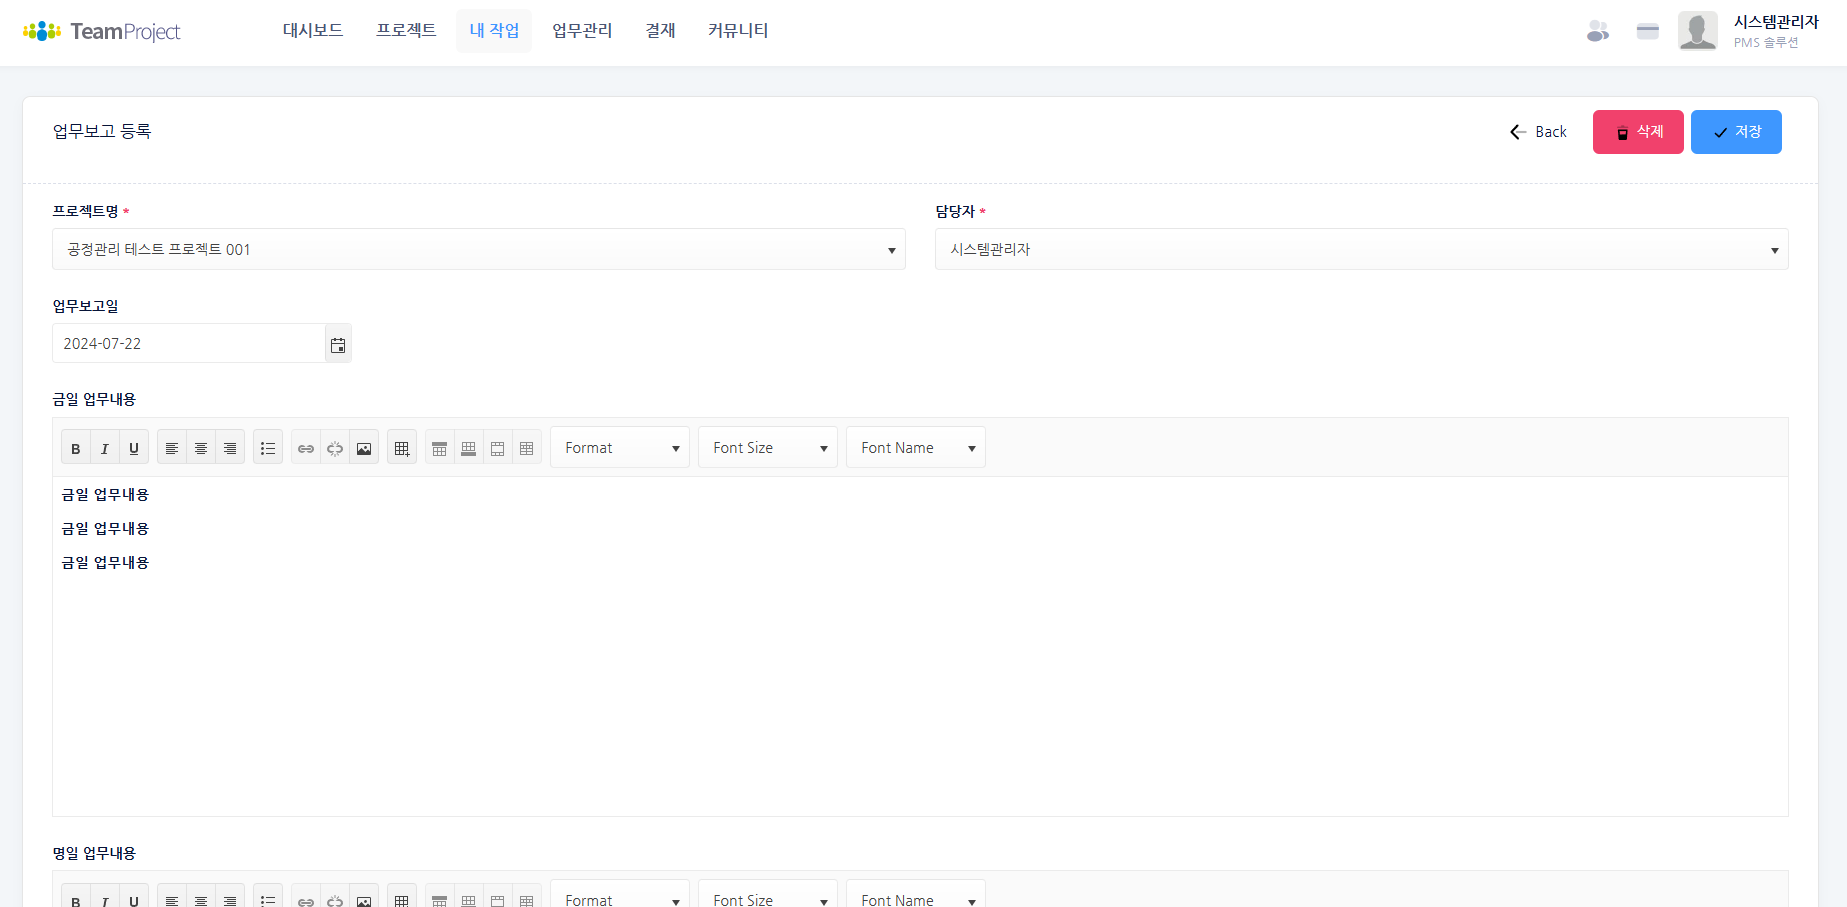Click the 저장 save button
1847x907 pixels.
(1736, 132)
